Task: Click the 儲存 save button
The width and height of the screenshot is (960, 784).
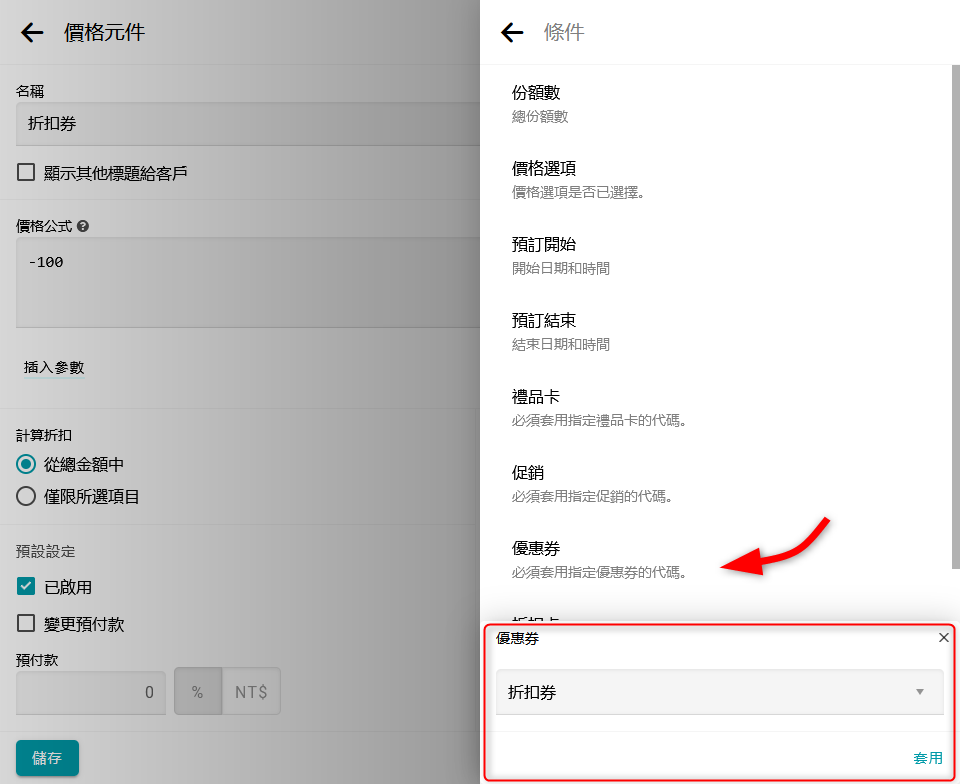Action: [47, 758]
